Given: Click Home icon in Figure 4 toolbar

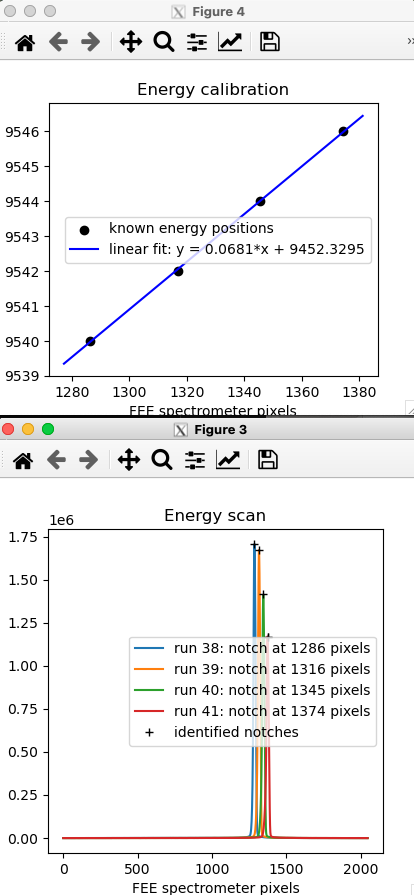Looking at the screenshot, I should pos(25,42).
